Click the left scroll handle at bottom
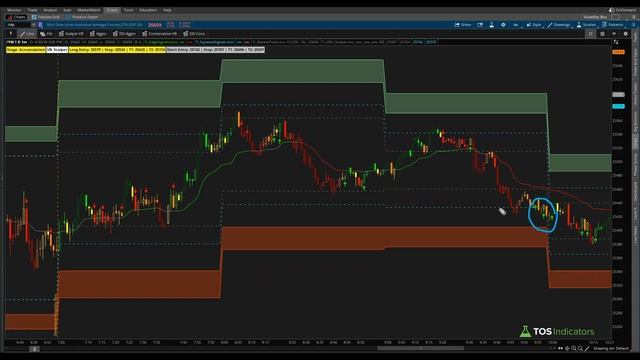The height and width of the screenshot is (360, 640). [34, 349]
